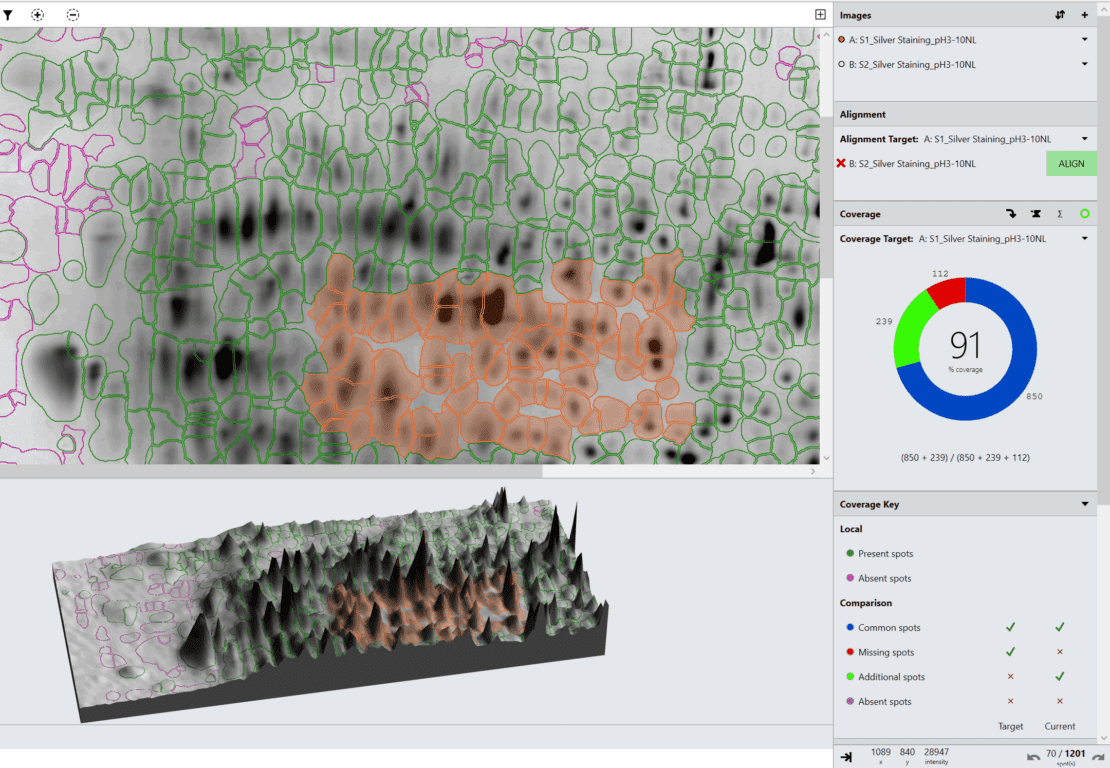Viewport: 1110px width, 768px height.
Task: Open the Alignment Target dropdown
Action: tap(1085, 138)
